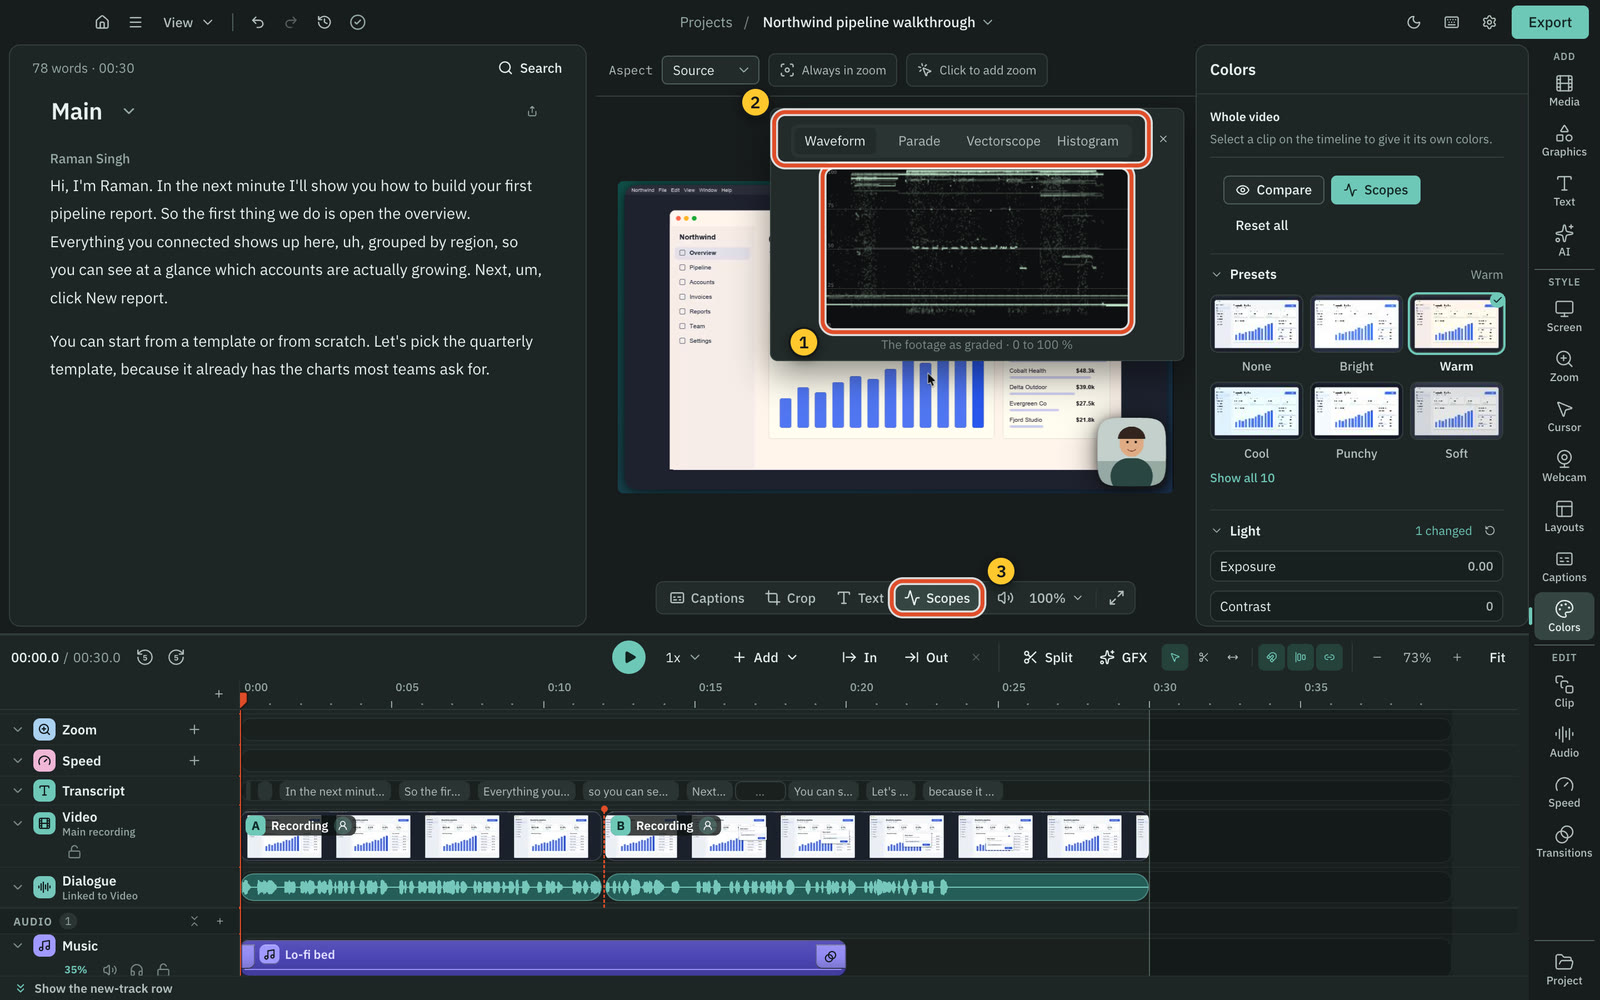Image resolution: width=1600 pixels, height=1000 pixels.
Task: Select the Waveform scope tab
Action: pyautogui.click(x=835, y=141)
